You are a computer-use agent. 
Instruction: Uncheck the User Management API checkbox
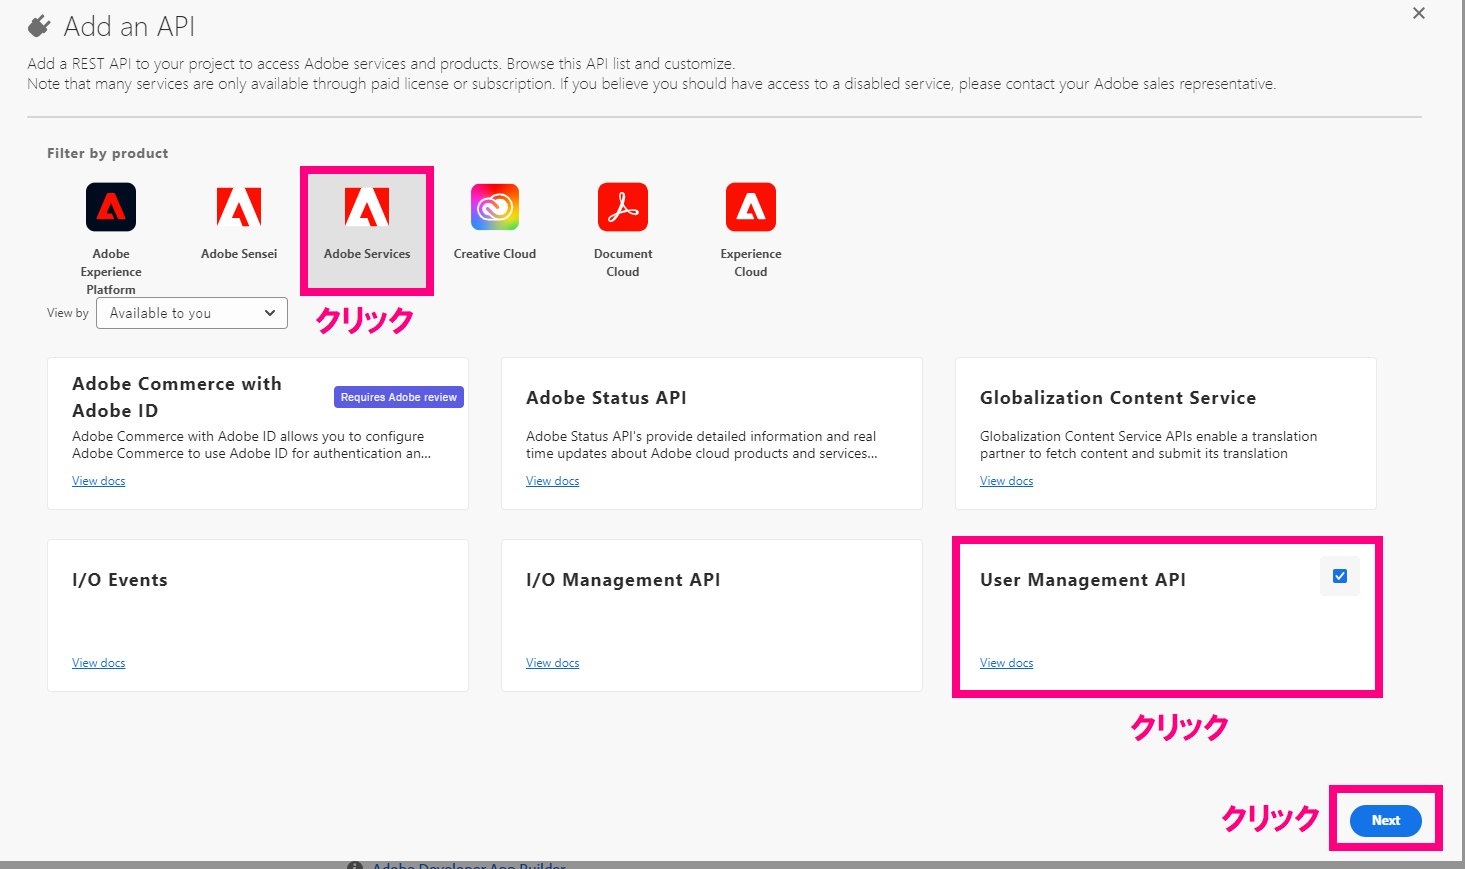click(1340, 576)
